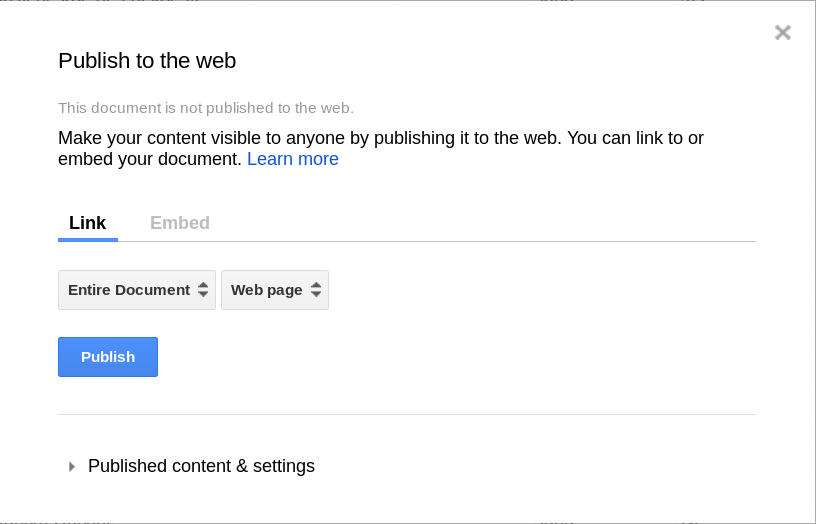816x524 pixels.
Task: Open the Learn more link
Action: click(292, 159)
